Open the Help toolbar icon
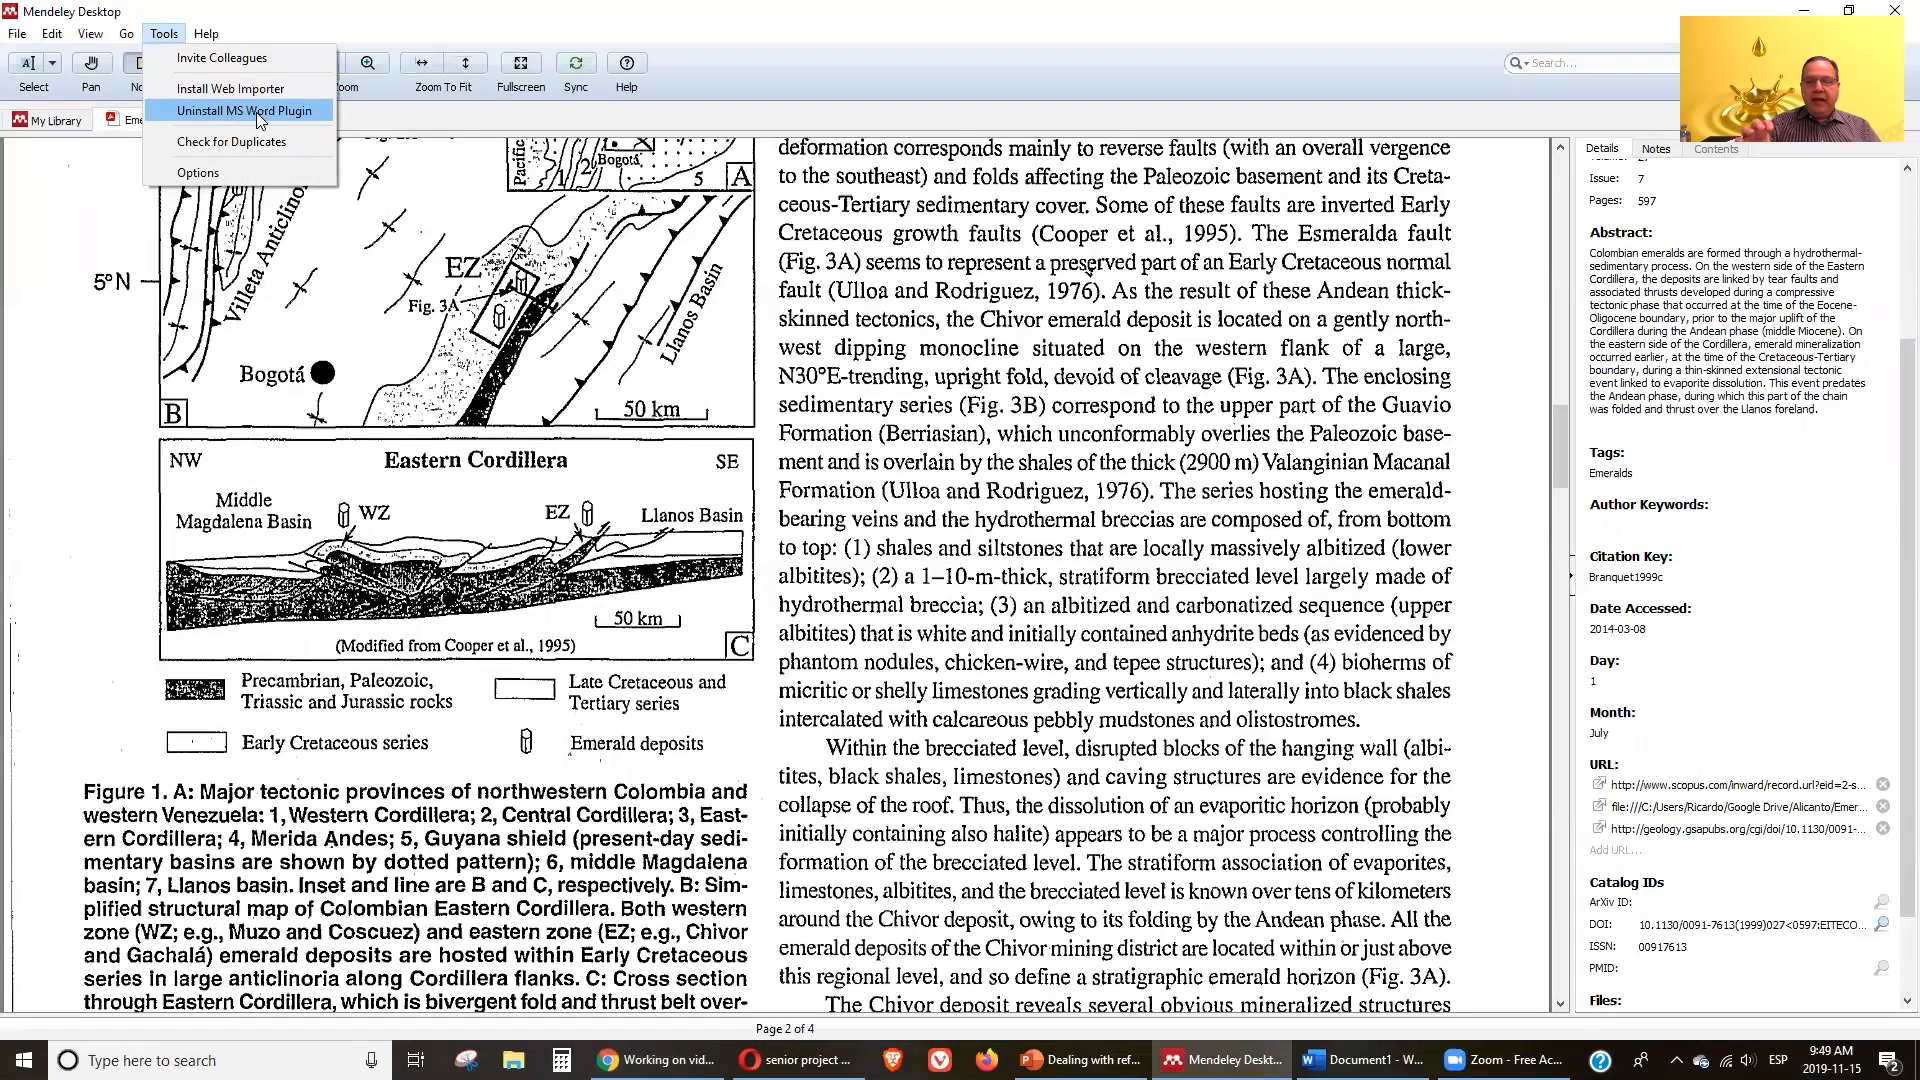 click(627, 63)
